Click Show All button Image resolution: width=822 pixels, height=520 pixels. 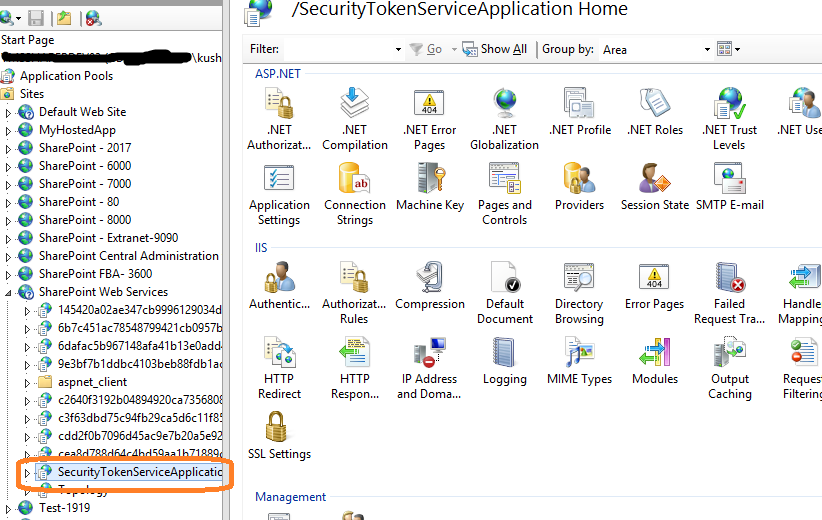point(494,49)
